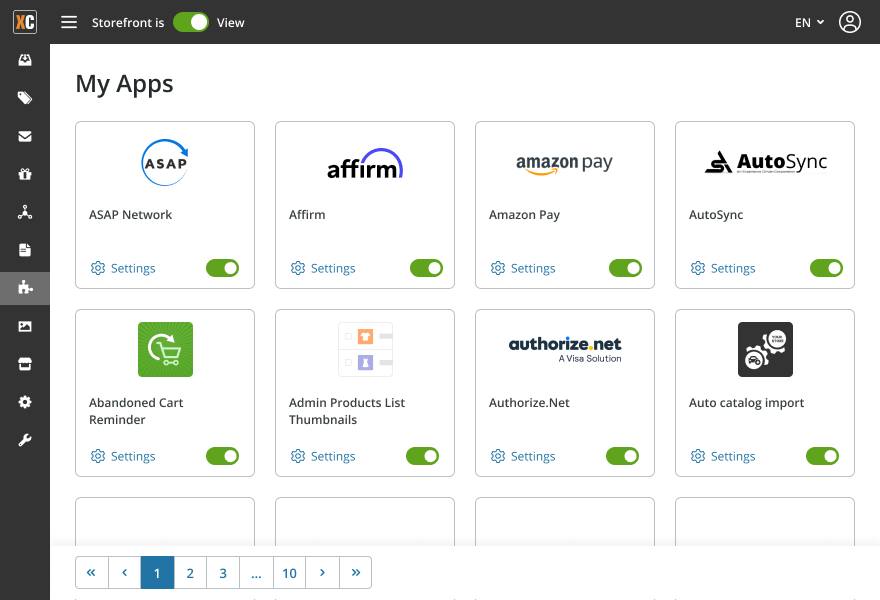Open Settings for Affirm app

(x=323, y=268)
